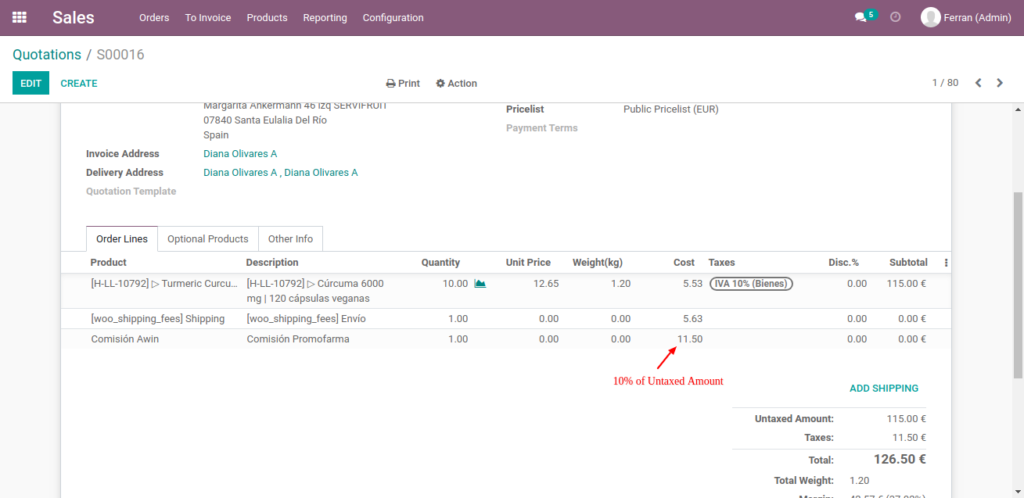Screen dimensions: 1024x498
Task: Sort by the Cost column header
Action: pos(684,262)
